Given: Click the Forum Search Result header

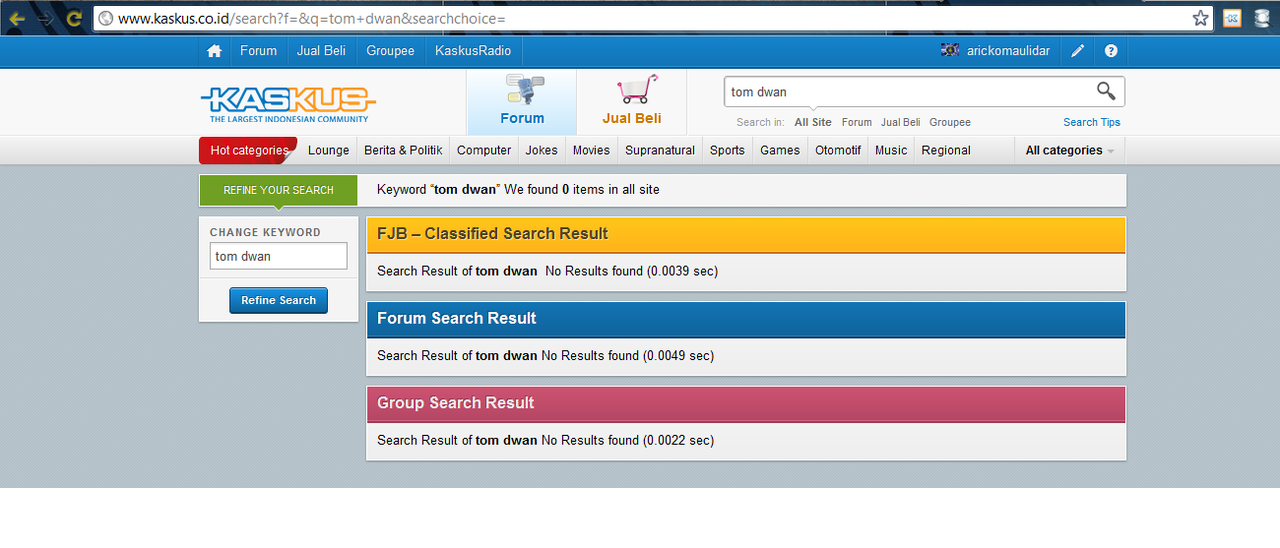Looking at the screenshot, I should pos(746,319).
